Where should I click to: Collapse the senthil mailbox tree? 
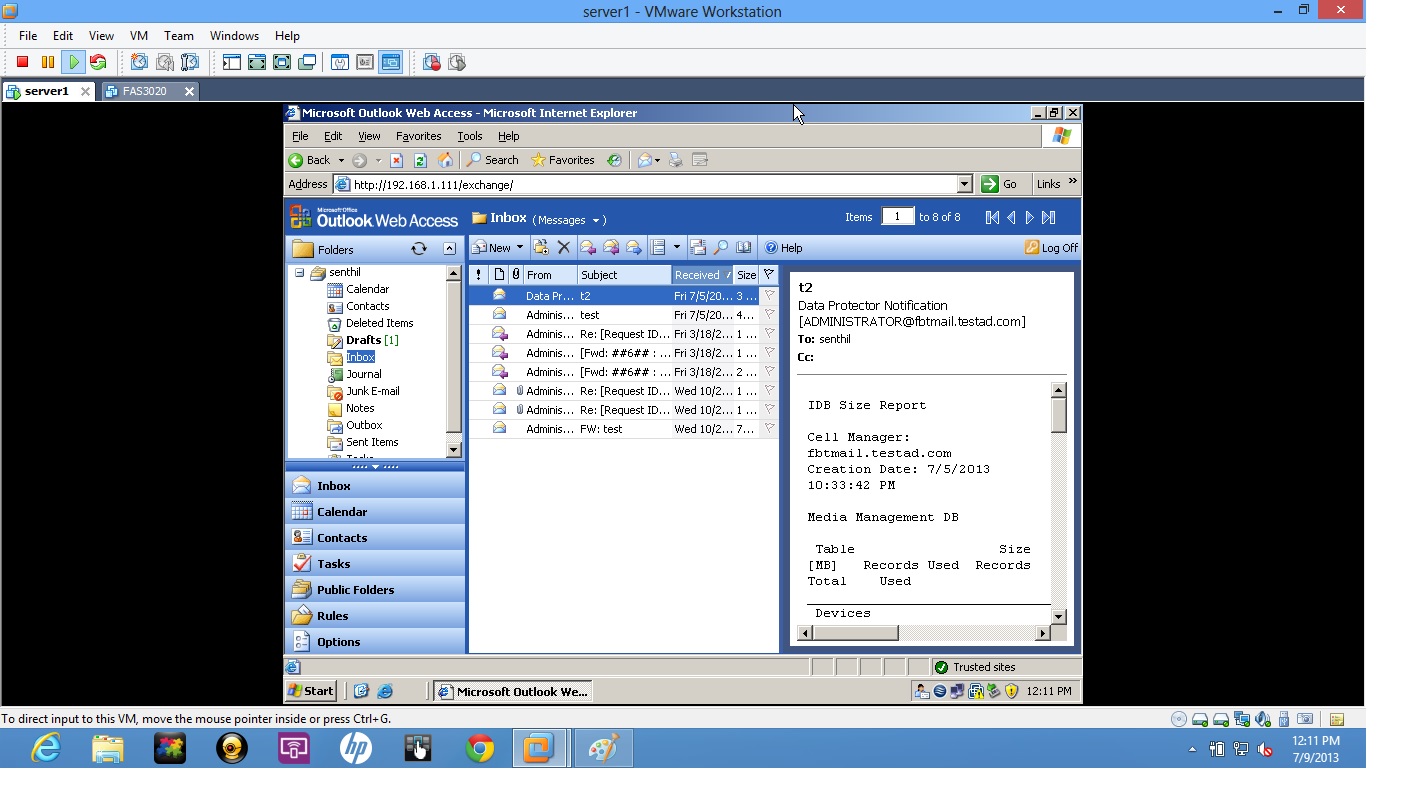(299, 271)
